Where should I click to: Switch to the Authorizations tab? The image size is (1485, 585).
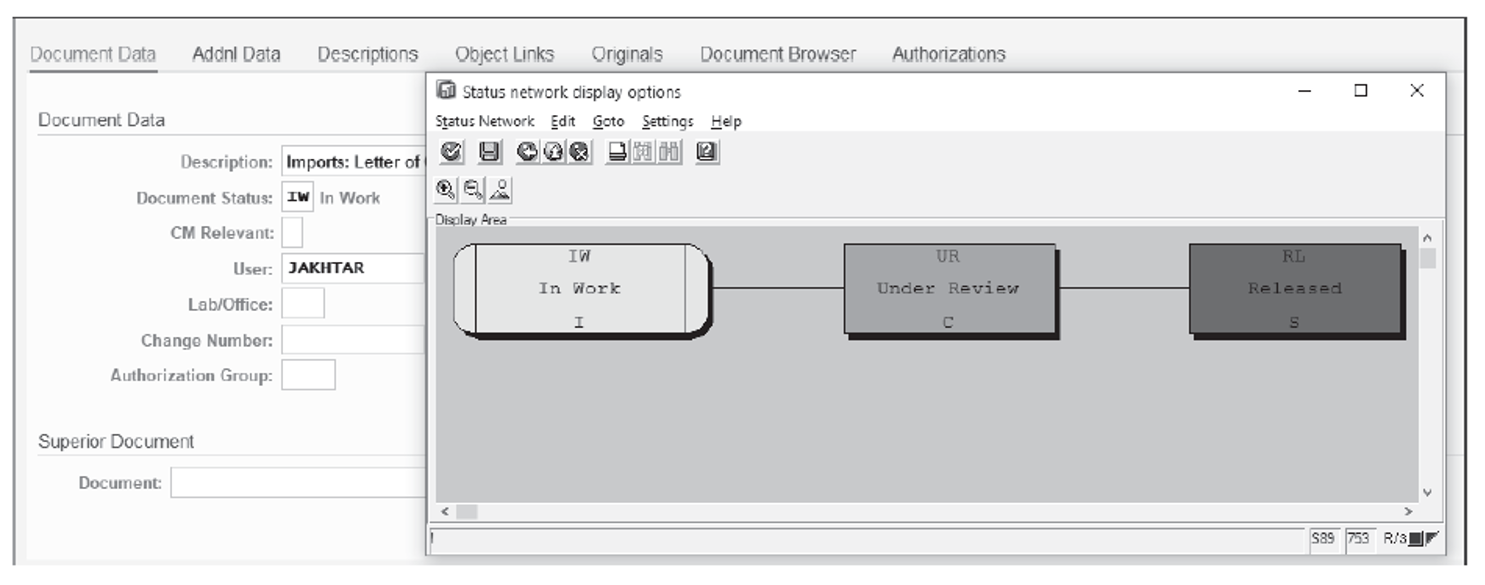949,54
